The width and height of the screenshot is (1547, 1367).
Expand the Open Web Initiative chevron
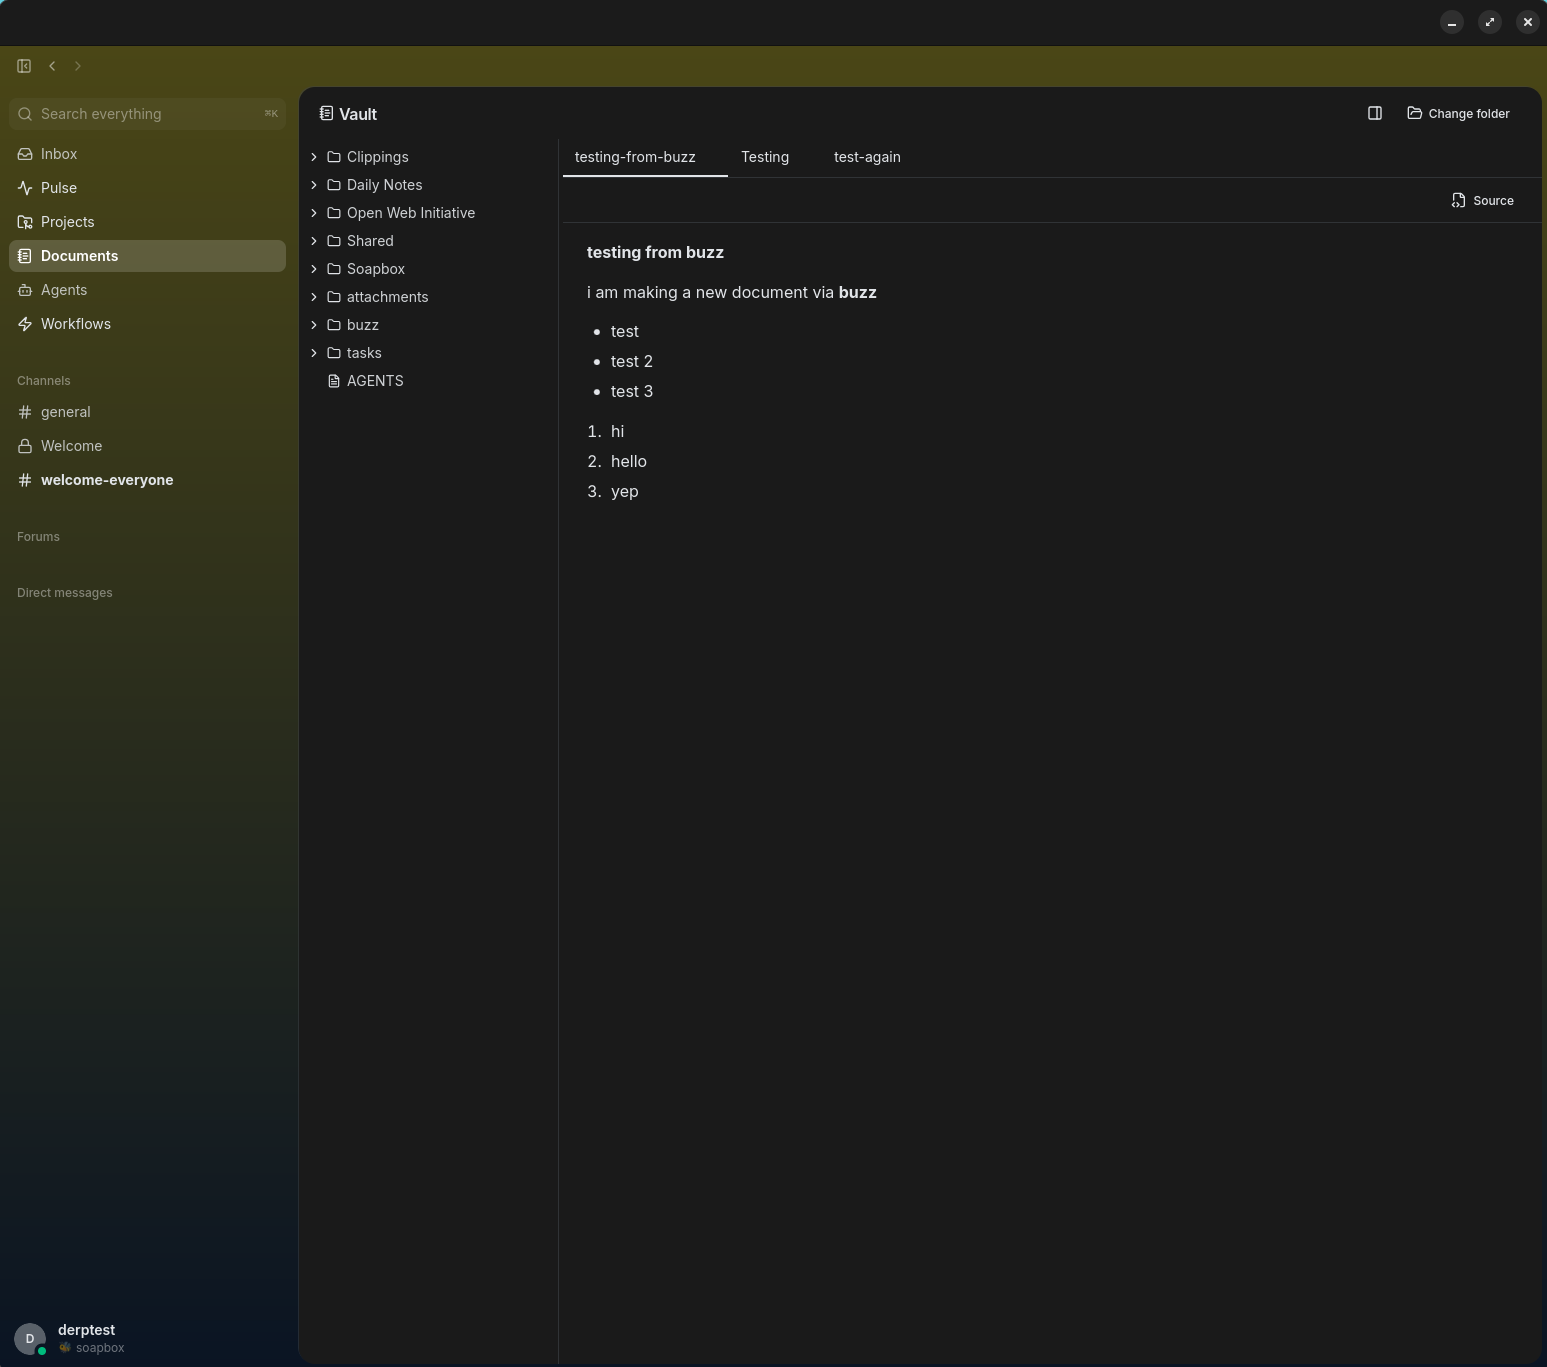[314, 213]
